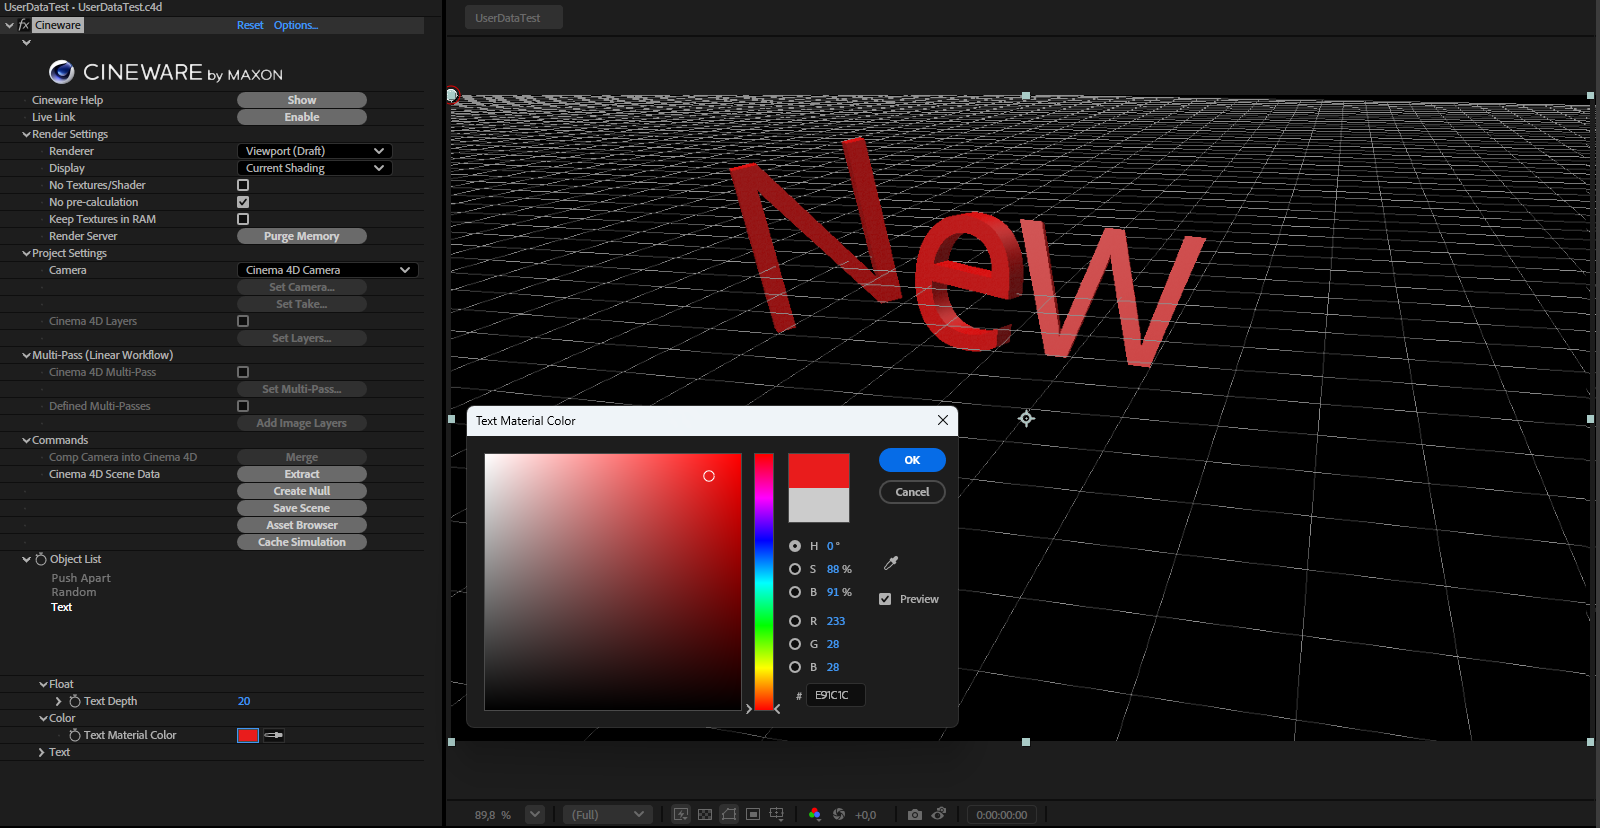1600x828 pixels.
Task: Select the S saturation radio button
Action: [x=795, y=569]
